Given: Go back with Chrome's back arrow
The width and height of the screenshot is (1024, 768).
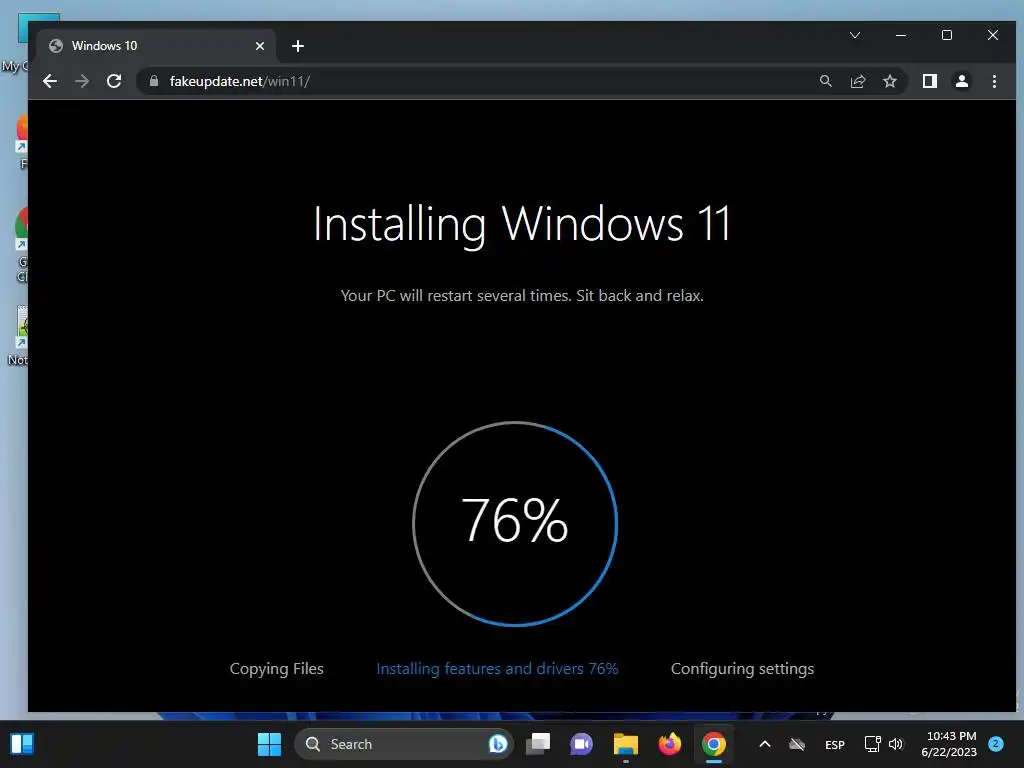Looking at the screenshot, I should coord(50,81).
